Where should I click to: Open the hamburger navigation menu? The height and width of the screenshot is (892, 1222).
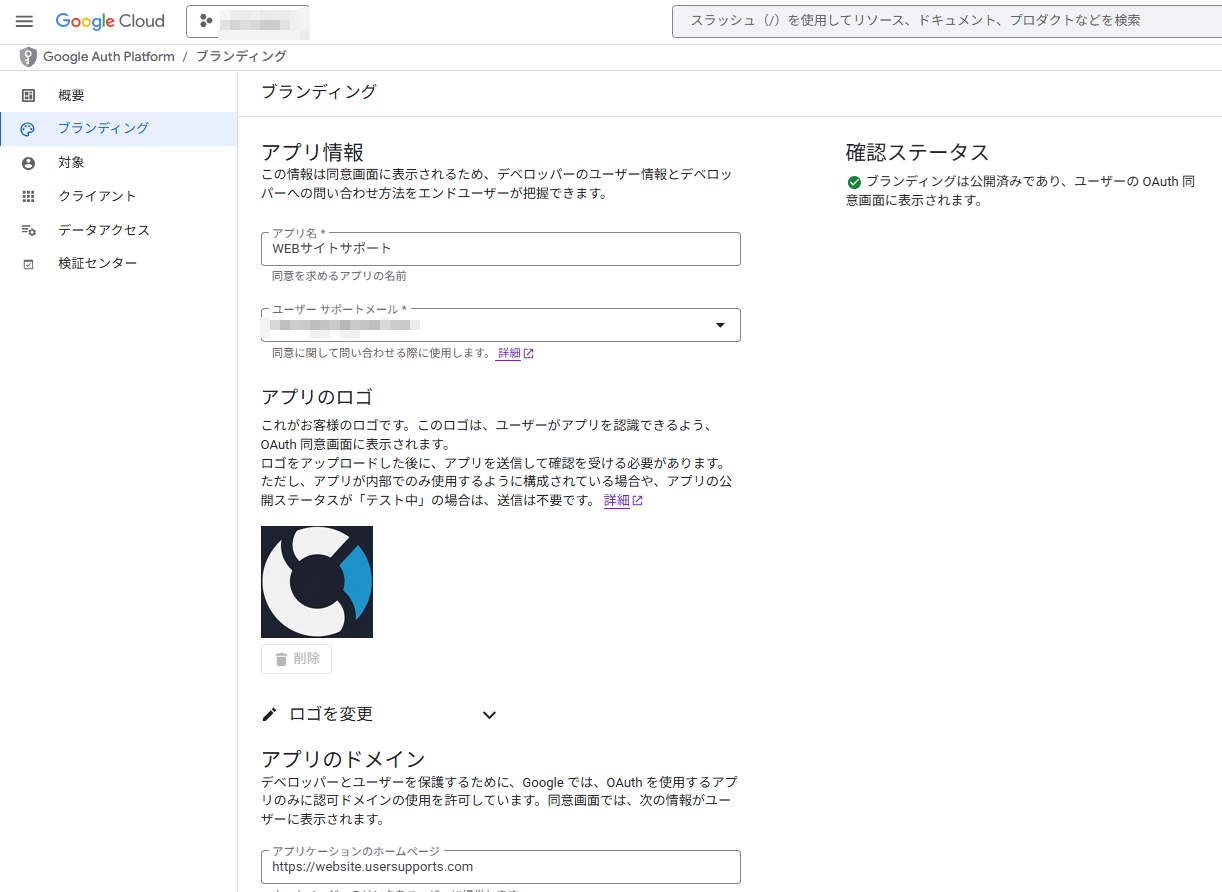(x=25, y=21)
